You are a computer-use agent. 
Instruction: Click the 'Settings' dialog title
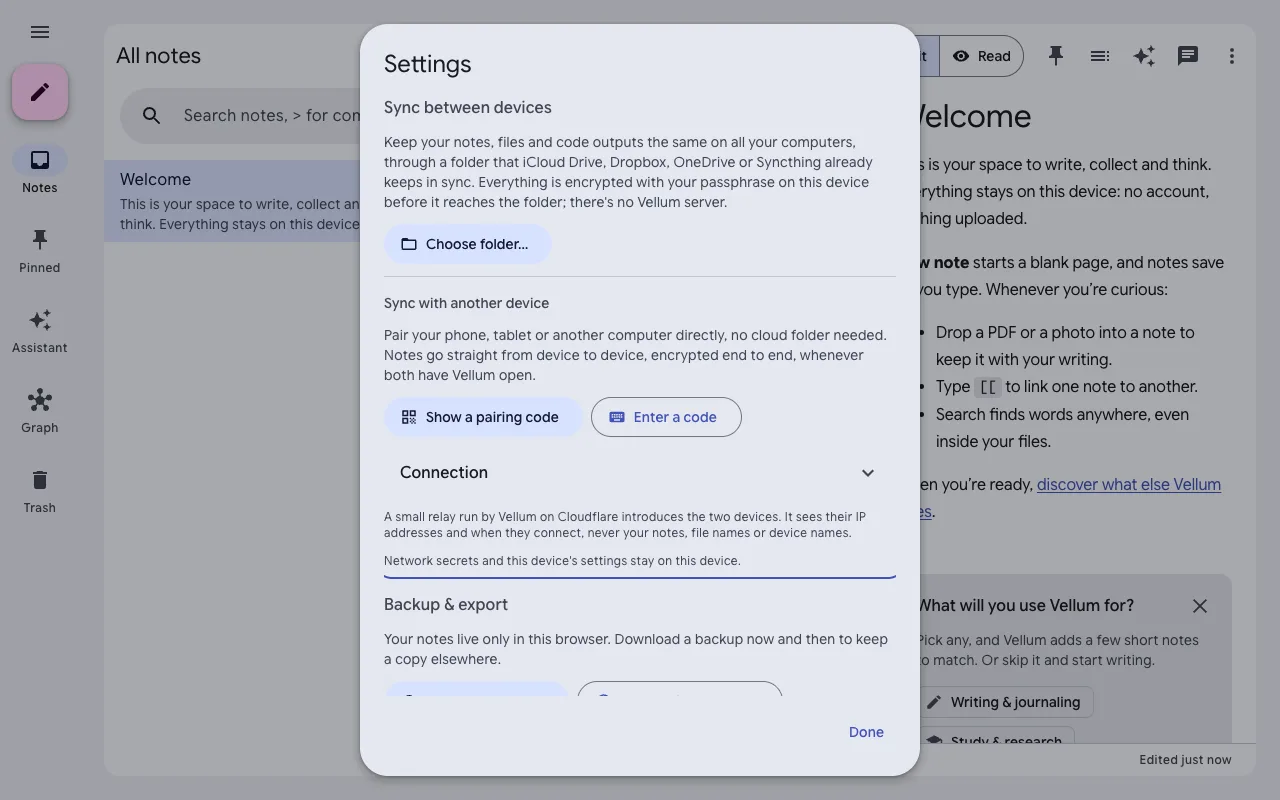tap(427, 64)
